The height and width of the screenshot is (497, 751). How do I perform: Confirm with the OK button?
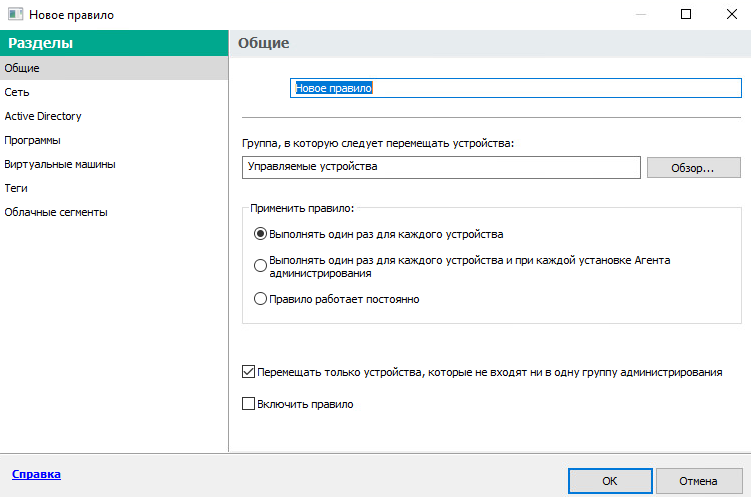(610, 481)
